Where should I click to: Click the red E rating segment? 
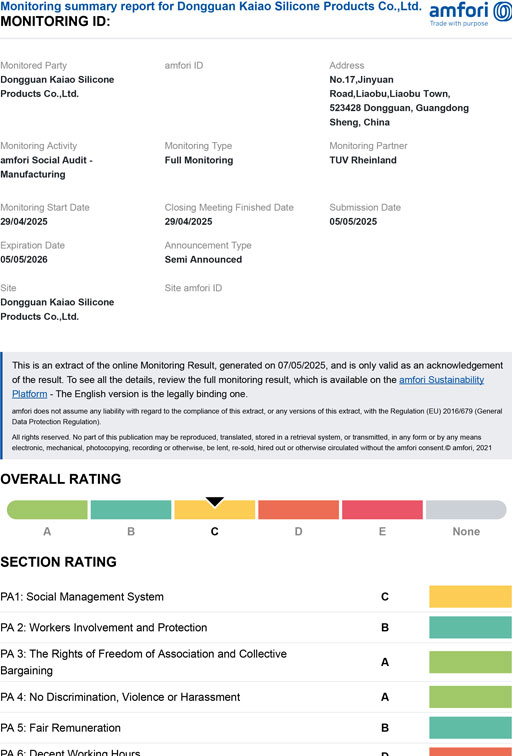tap(382, 510)
